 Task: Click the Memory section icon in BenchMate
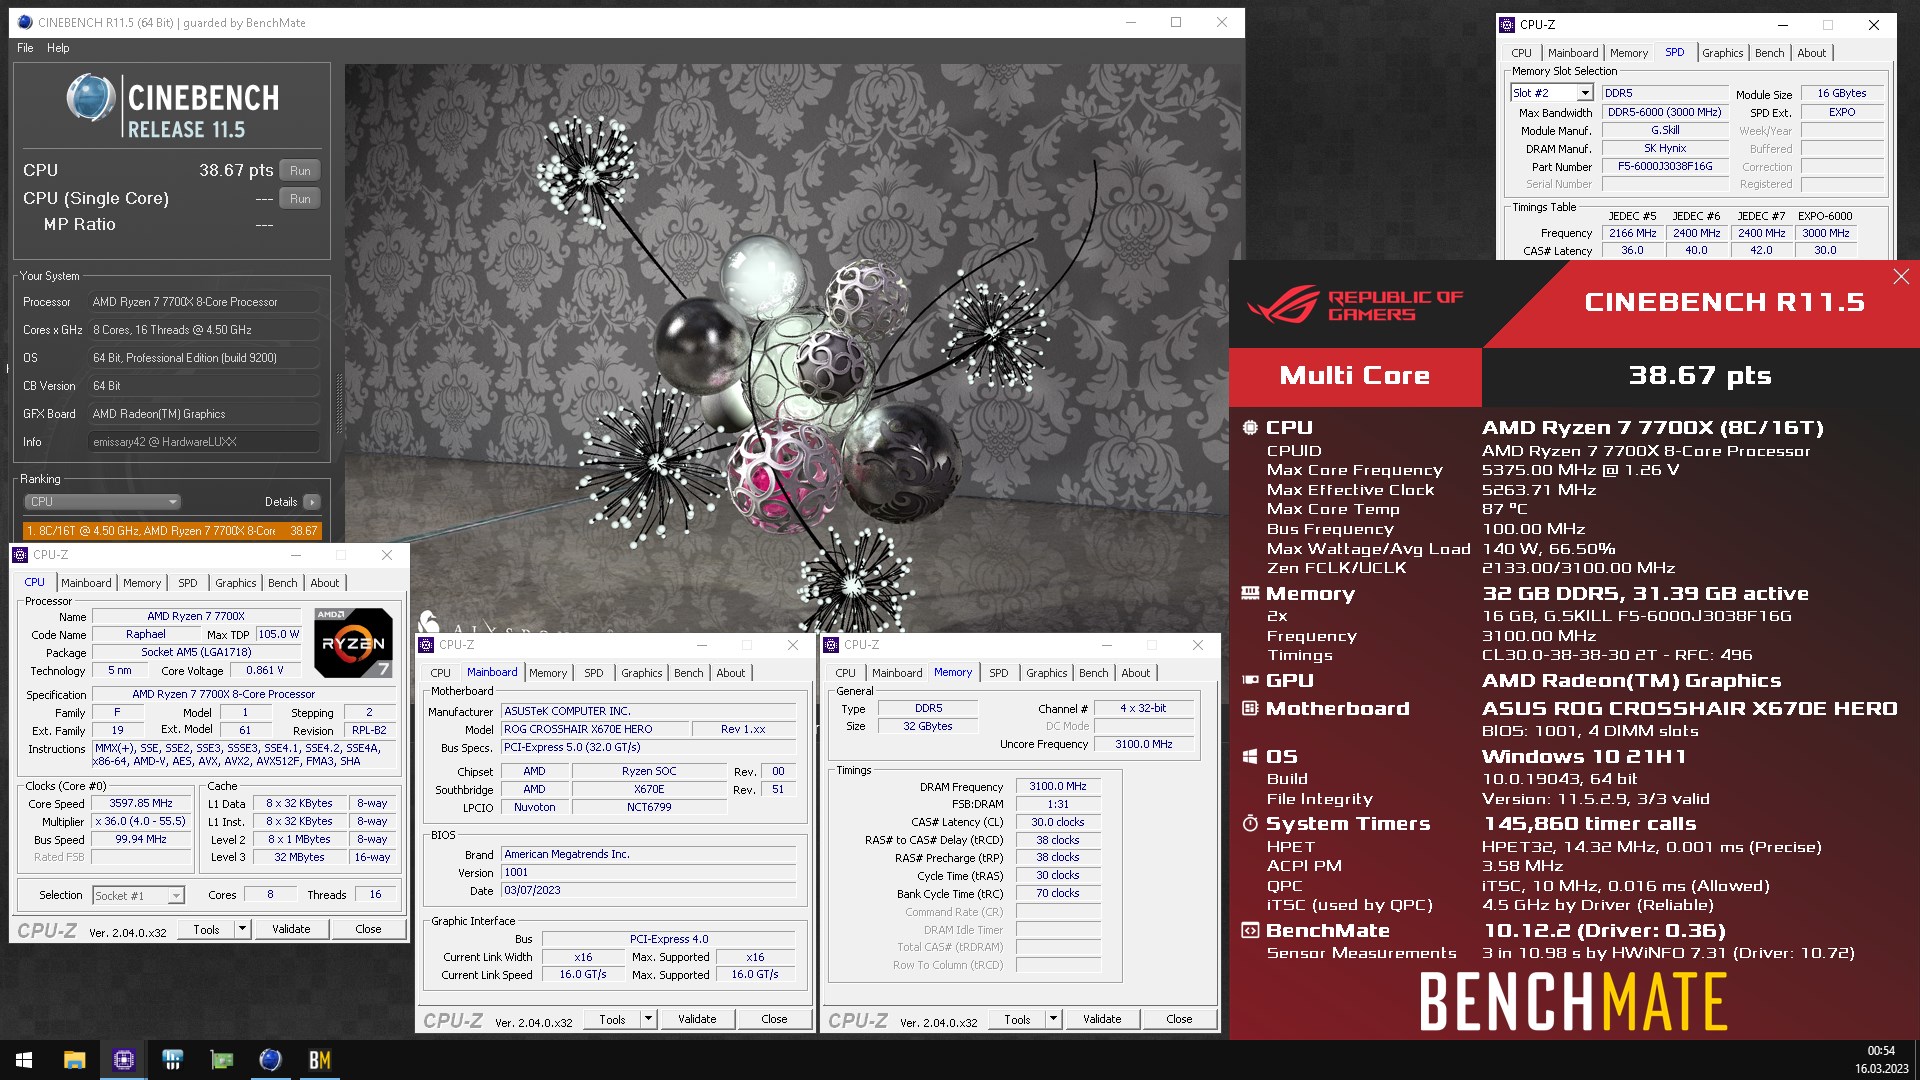coord(1250,593)
